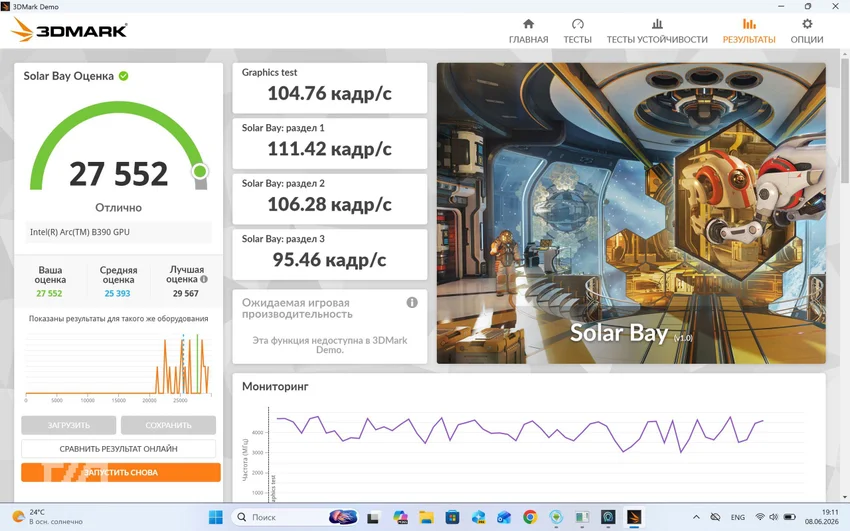
Task: Click the Сохранить button
Action: point(168,425)
